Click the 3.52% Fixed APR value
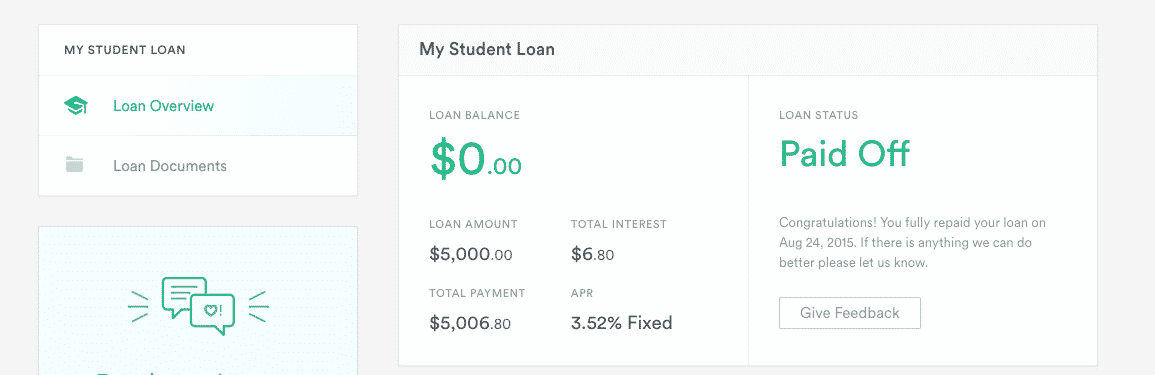 [621, 323]
